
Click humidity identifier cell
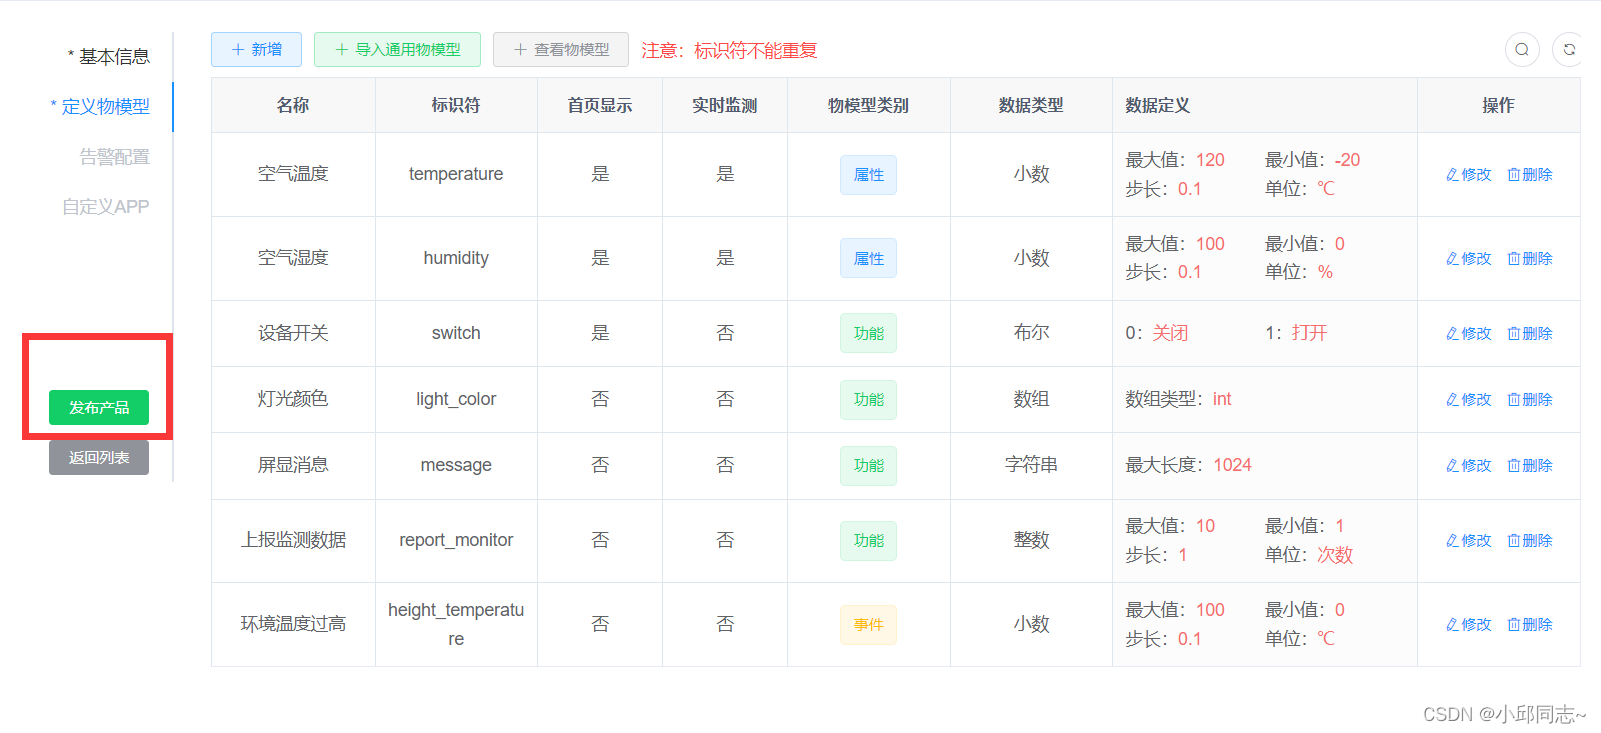point(456,258)
